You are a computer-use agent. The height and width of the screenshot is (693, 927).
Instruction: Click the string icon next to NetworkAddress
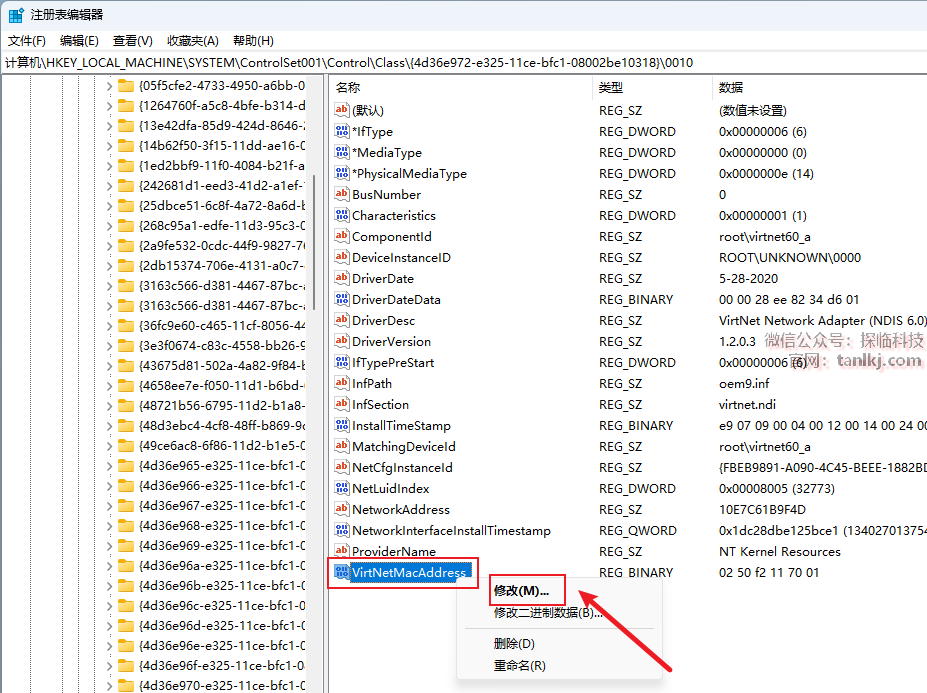[x=341, y=509]
